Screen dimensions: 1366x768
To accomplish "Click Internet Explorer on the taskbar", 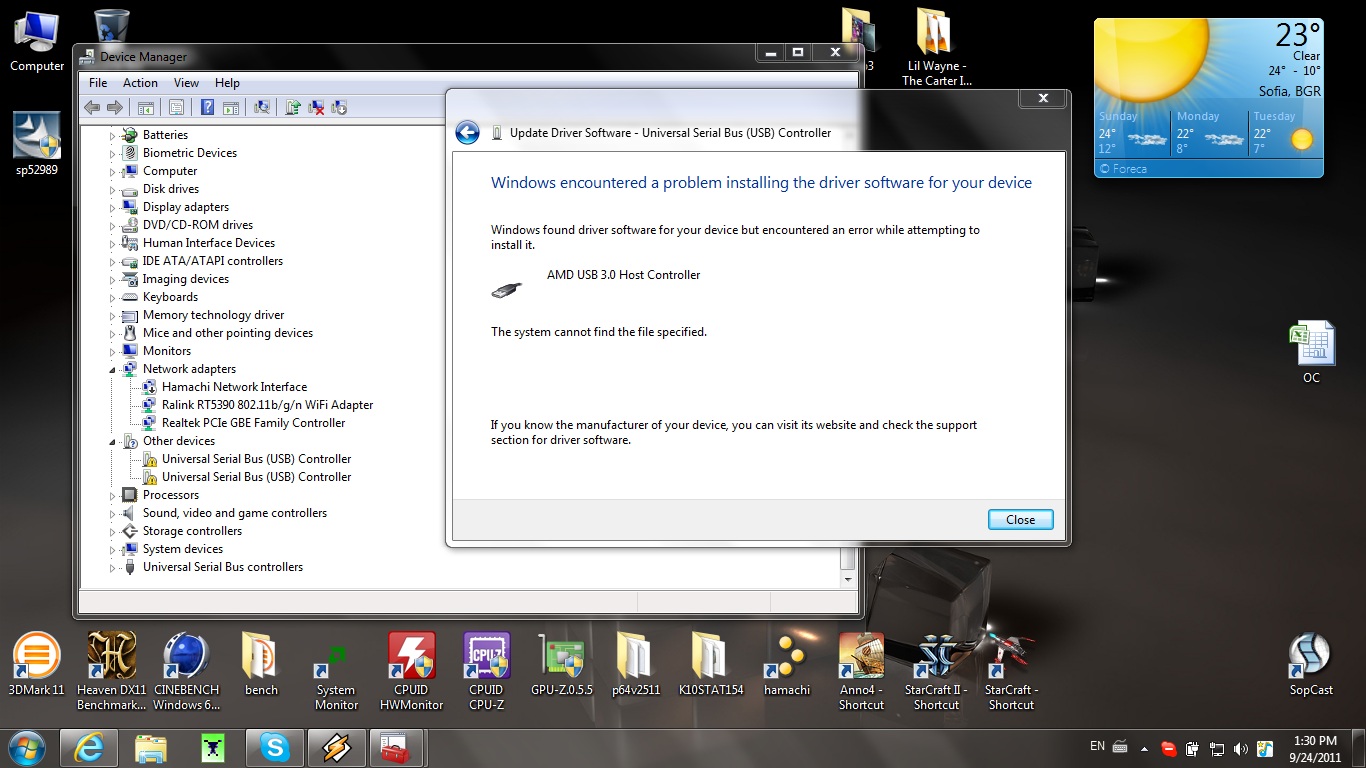I will point(88,747).
